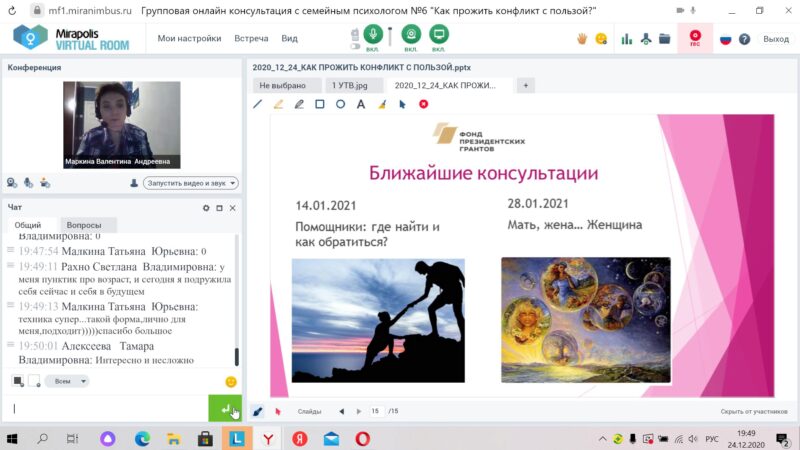Open the files folder icon in the top toolbar

point(664,39)
